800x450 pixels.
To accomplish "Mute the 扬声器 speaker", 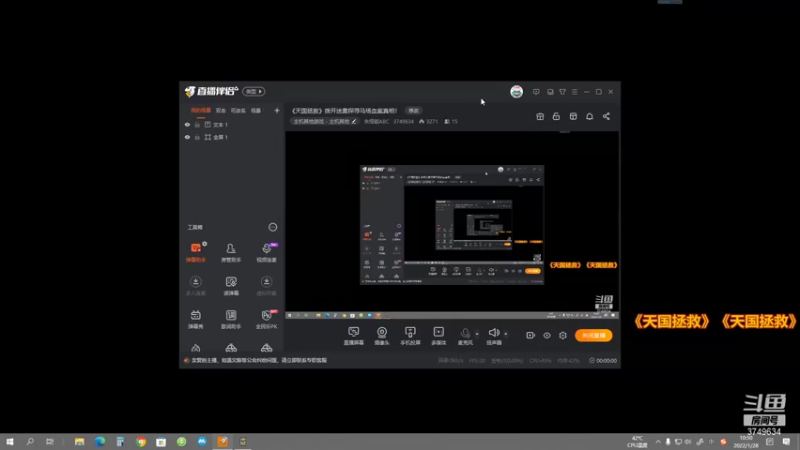I will [x=494, y=336].
